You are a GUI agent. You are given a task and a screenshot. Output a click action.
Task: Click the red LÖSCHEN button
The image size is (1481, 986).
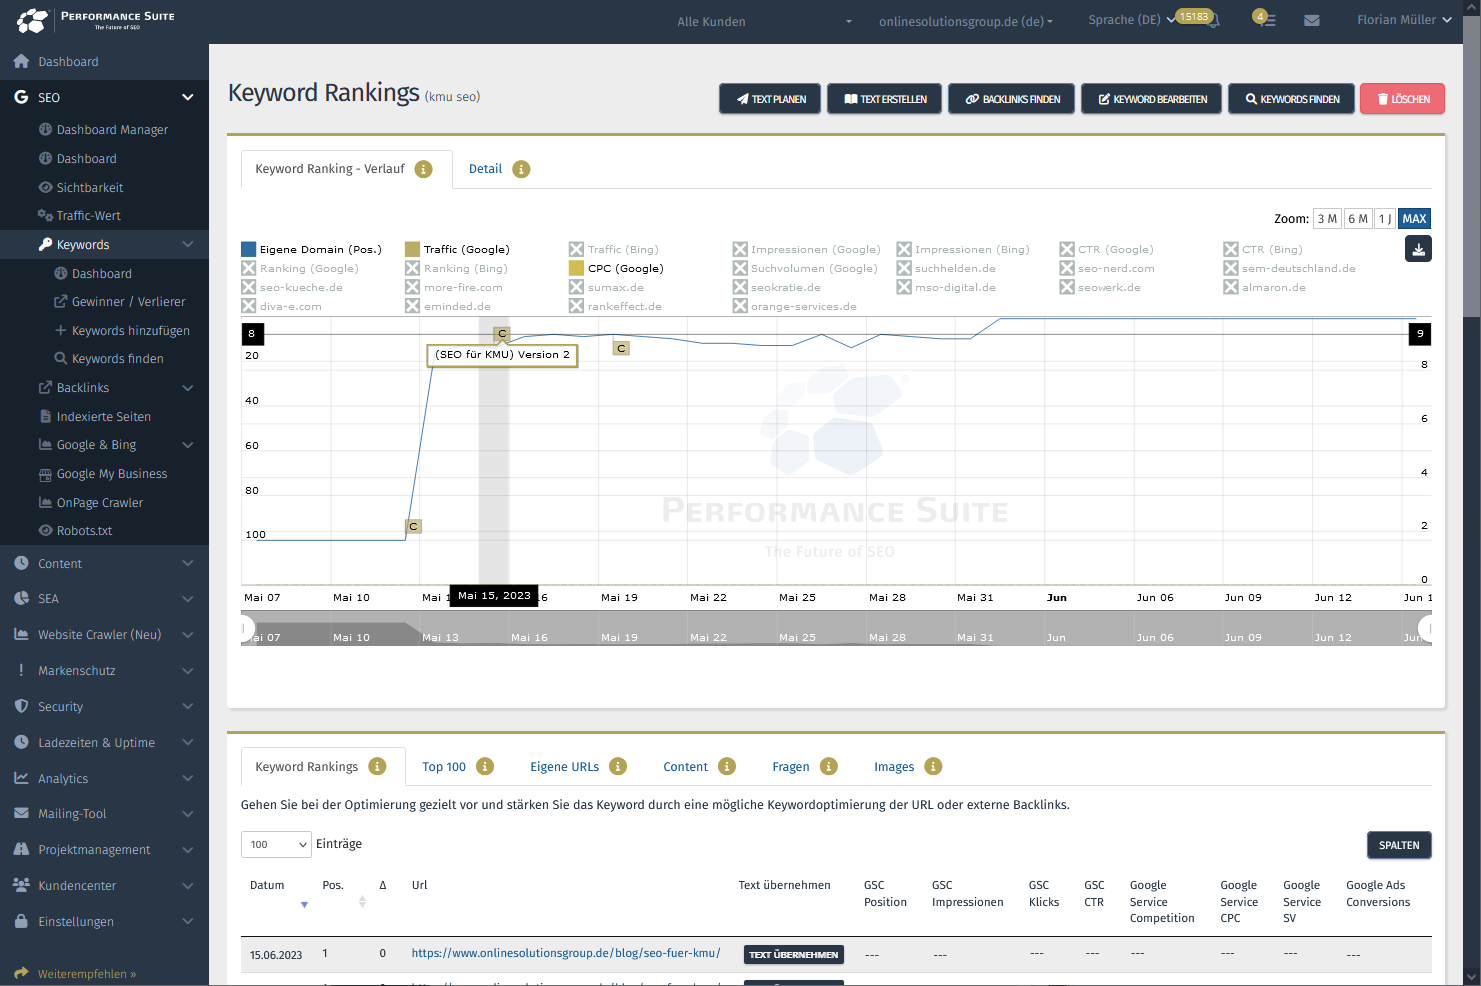click(x=1402, y=99)
